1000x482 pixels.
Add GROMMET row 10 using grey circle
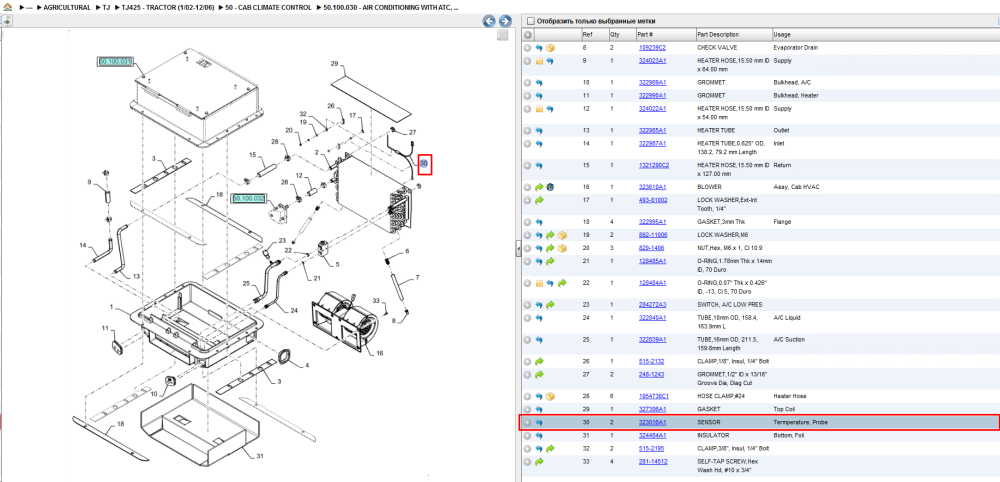pos(527,83)
